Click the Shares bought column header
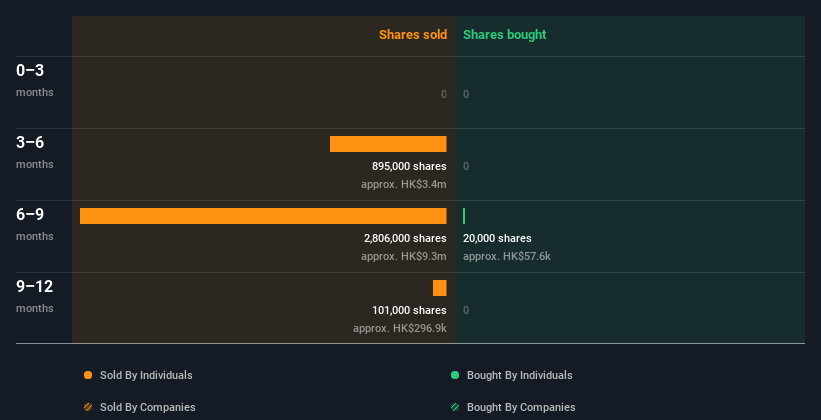Screen dimensions: 821x420 click(504, 35)
